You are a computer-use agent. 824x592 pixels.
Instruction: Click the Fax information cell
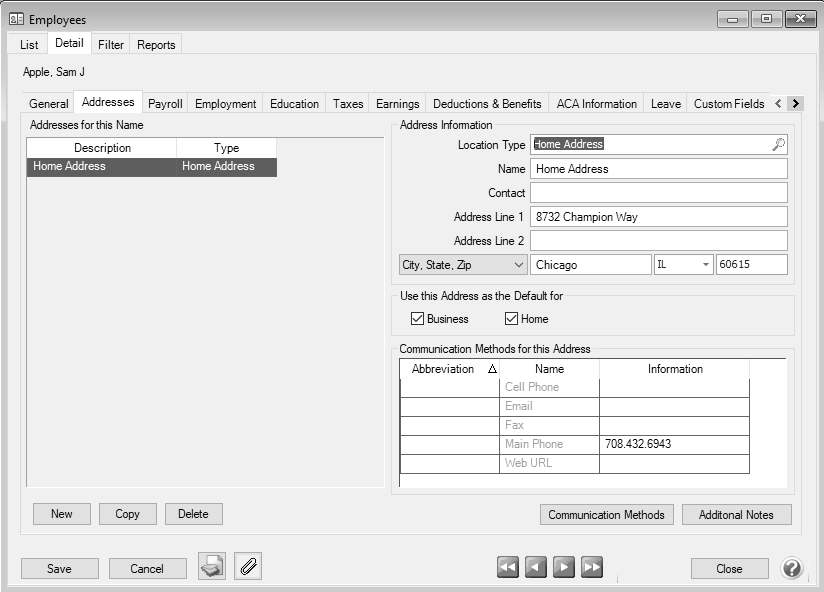point(674,425)
